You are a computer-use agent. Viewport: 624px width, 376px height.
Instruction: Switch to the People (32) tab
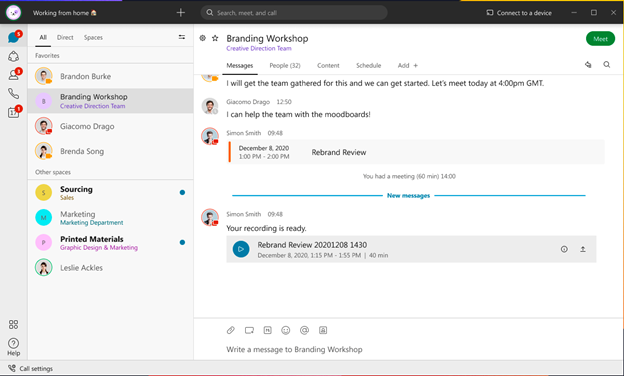pos(285,66)
